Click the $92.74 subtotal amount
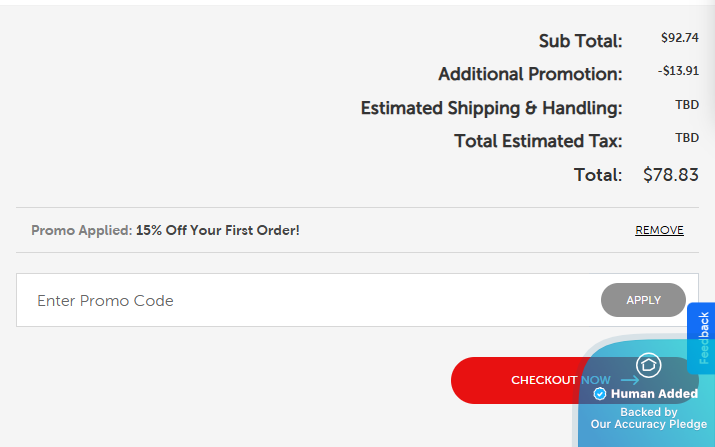 click(x=679, y=38)
